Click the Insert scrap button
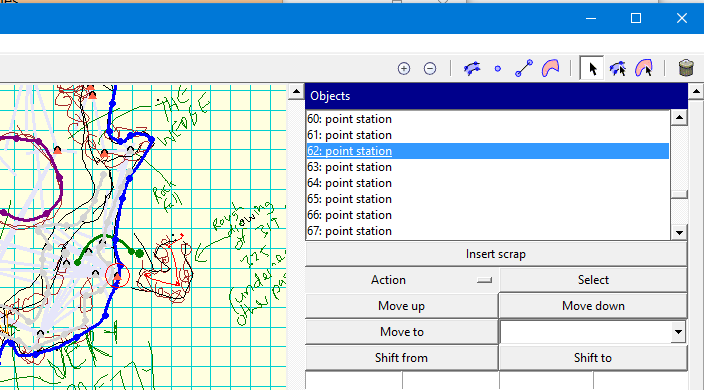This screenshot has height=390, width=704. point(496,254)
